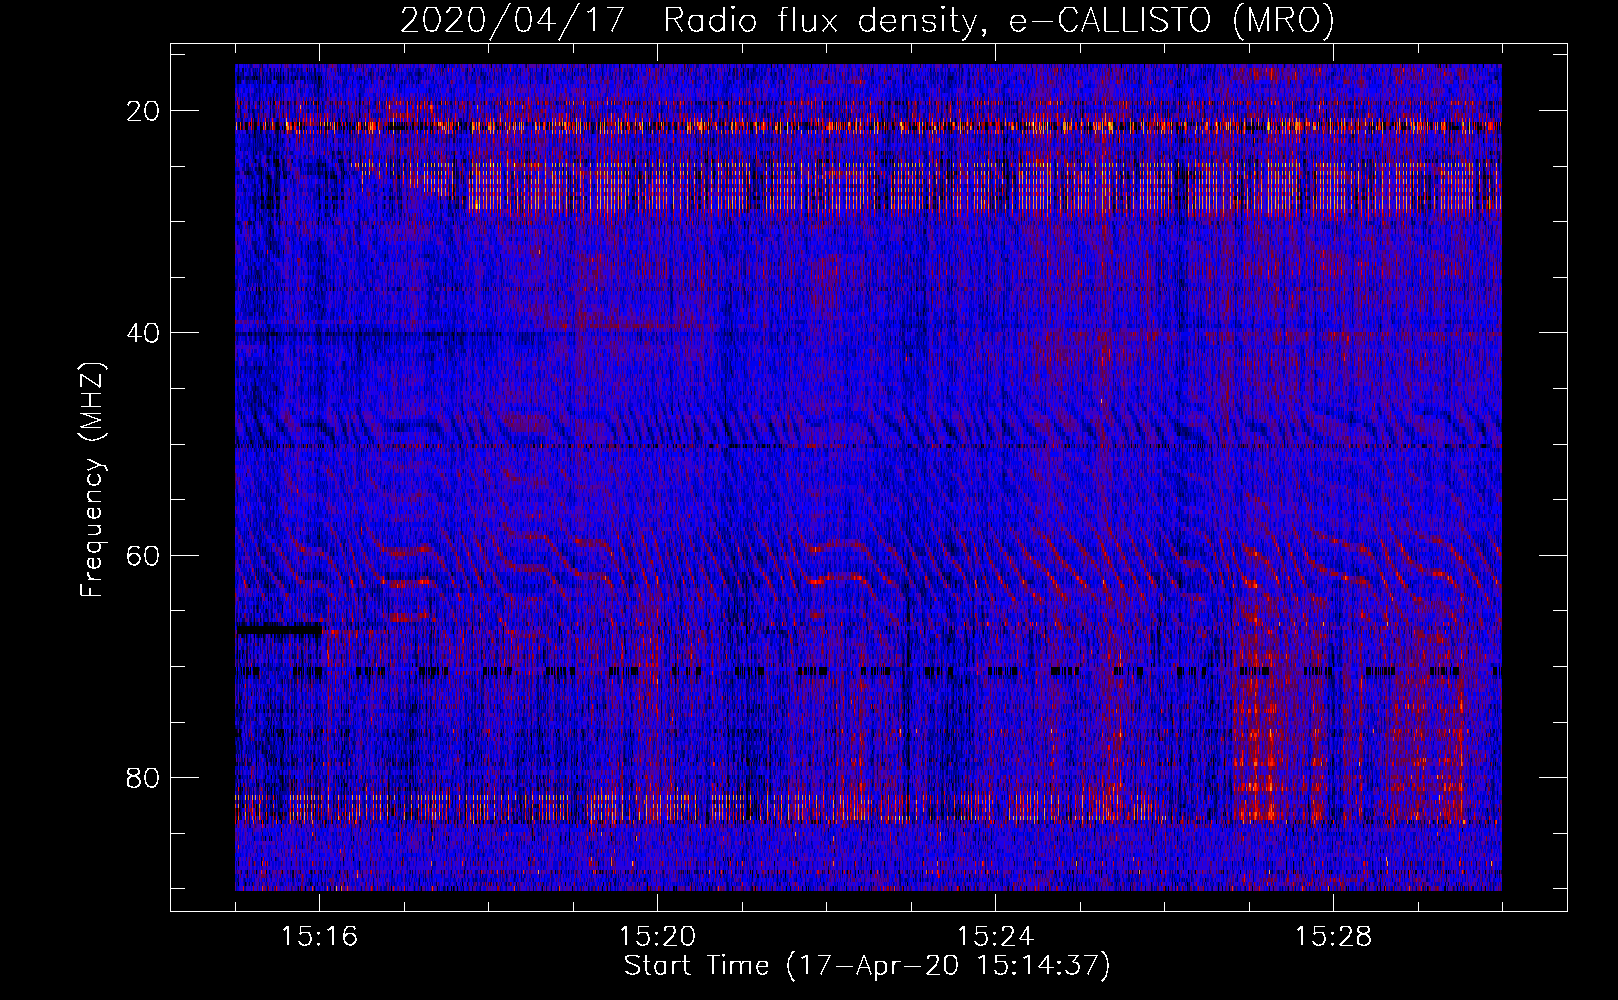Click the plot title 'Radio flux density, e-CALLISTO (MRO)'

coord(999,20)
